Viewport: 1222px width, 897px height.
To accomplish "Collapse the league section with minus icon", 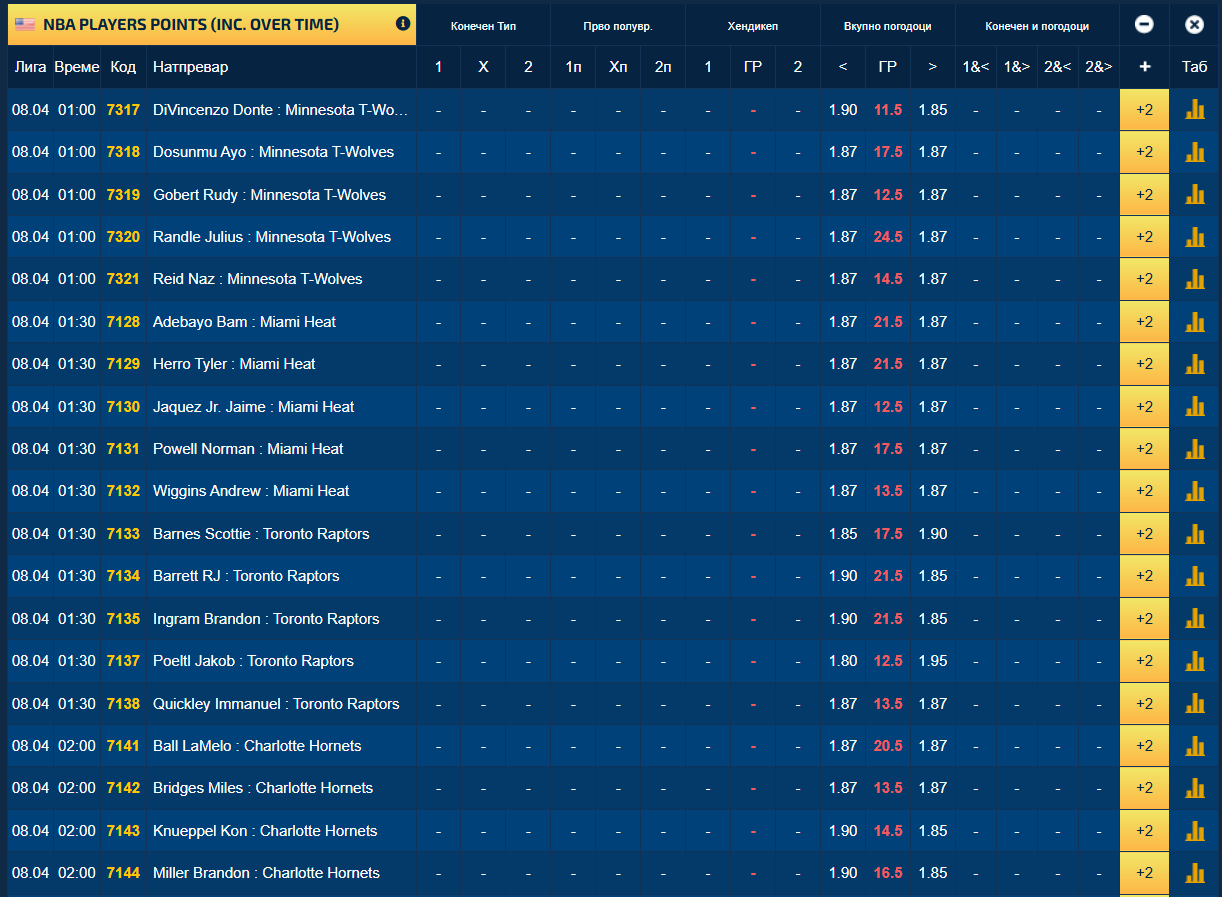I will click(1144, 25).
